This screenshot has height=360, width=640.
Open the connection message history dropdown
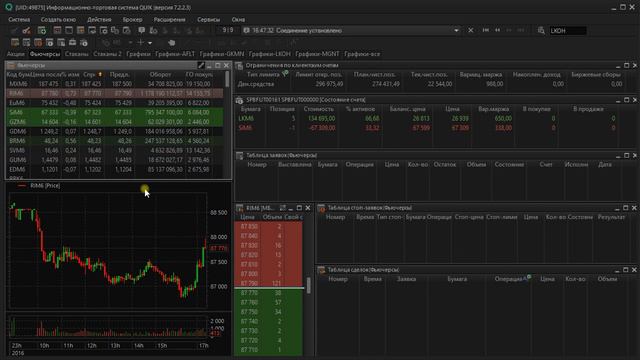tap(456, 31)
